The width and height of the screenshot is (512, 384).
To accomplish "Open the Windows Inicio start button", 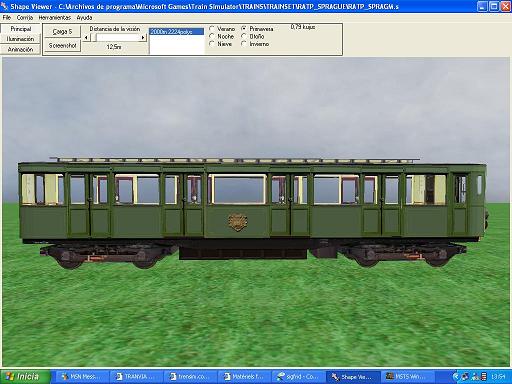I will point(25,377).
